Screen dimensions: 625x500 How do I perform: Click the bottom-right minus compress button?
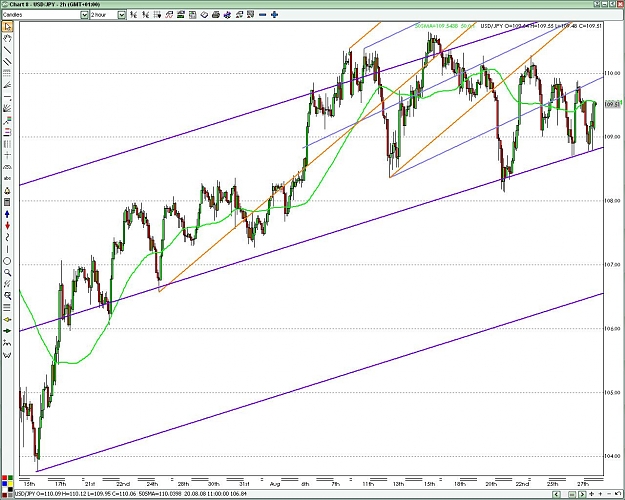(609, 494)
